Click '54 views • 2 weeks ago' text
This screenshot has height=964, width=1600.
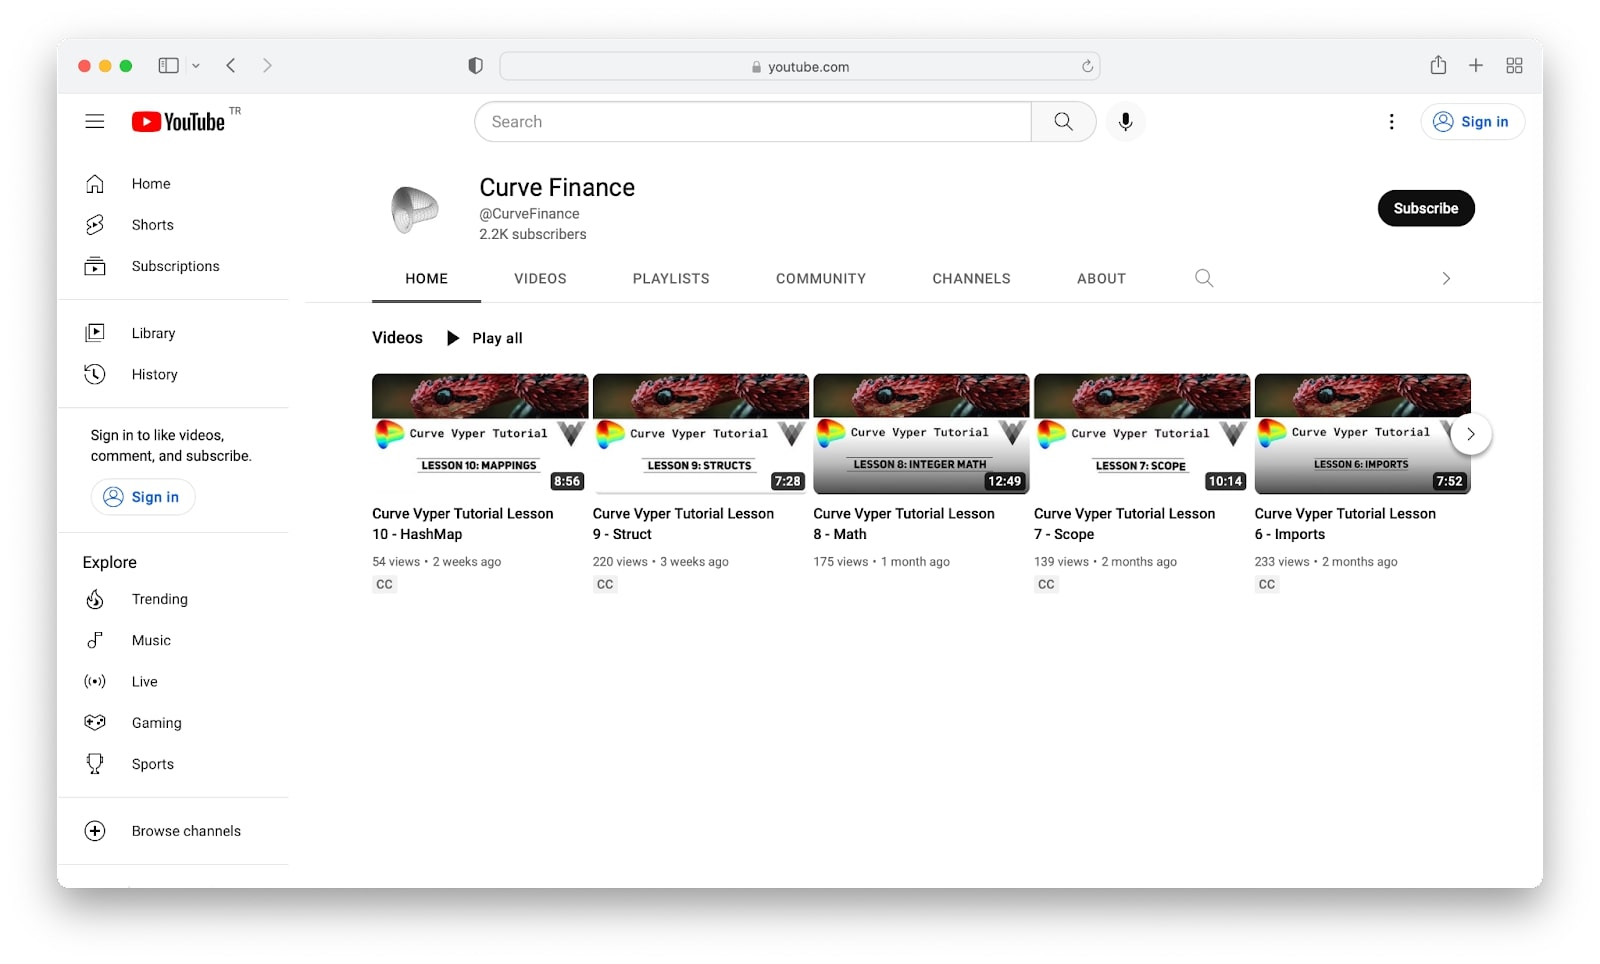pos(437,562)
